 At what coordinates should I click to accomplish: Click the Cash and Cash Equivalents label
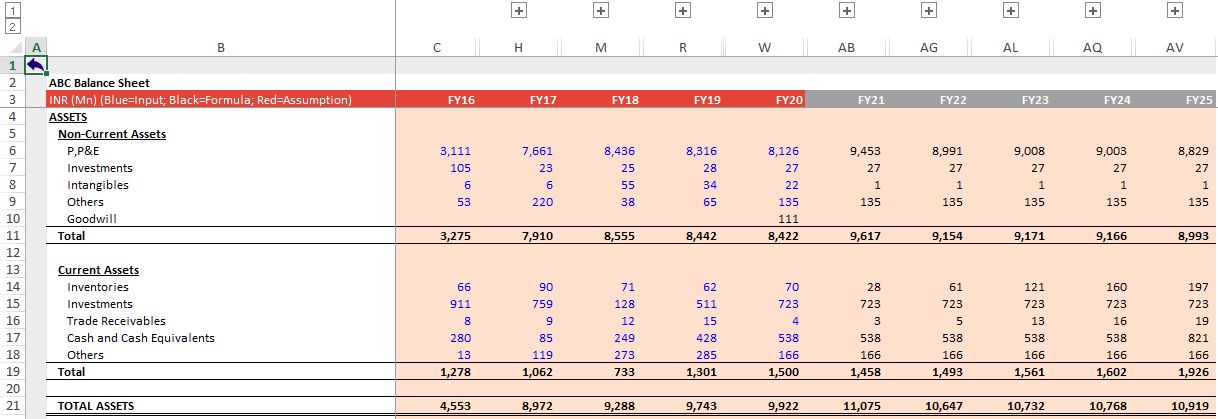point(141,338)
